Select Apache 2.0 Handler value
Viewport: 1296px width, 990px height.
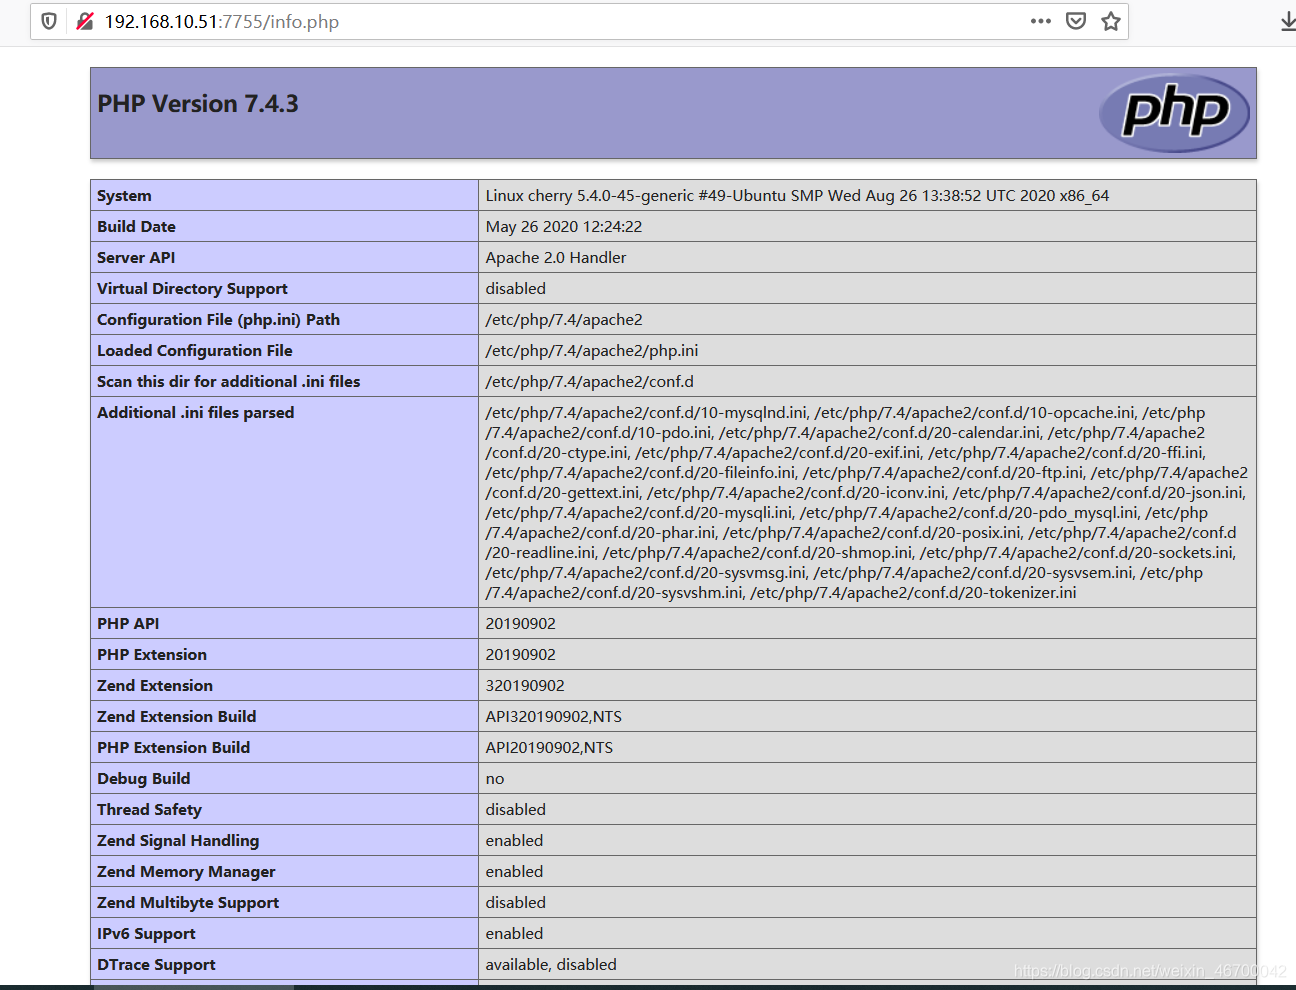556,258
